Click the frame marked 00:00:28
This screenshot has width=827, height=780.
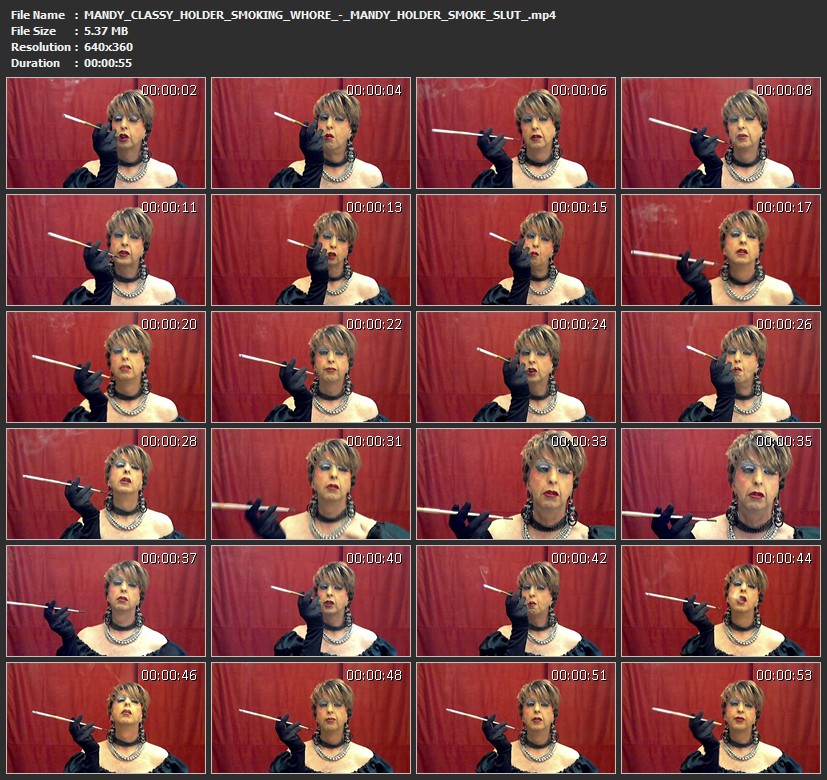pos(105,484)
